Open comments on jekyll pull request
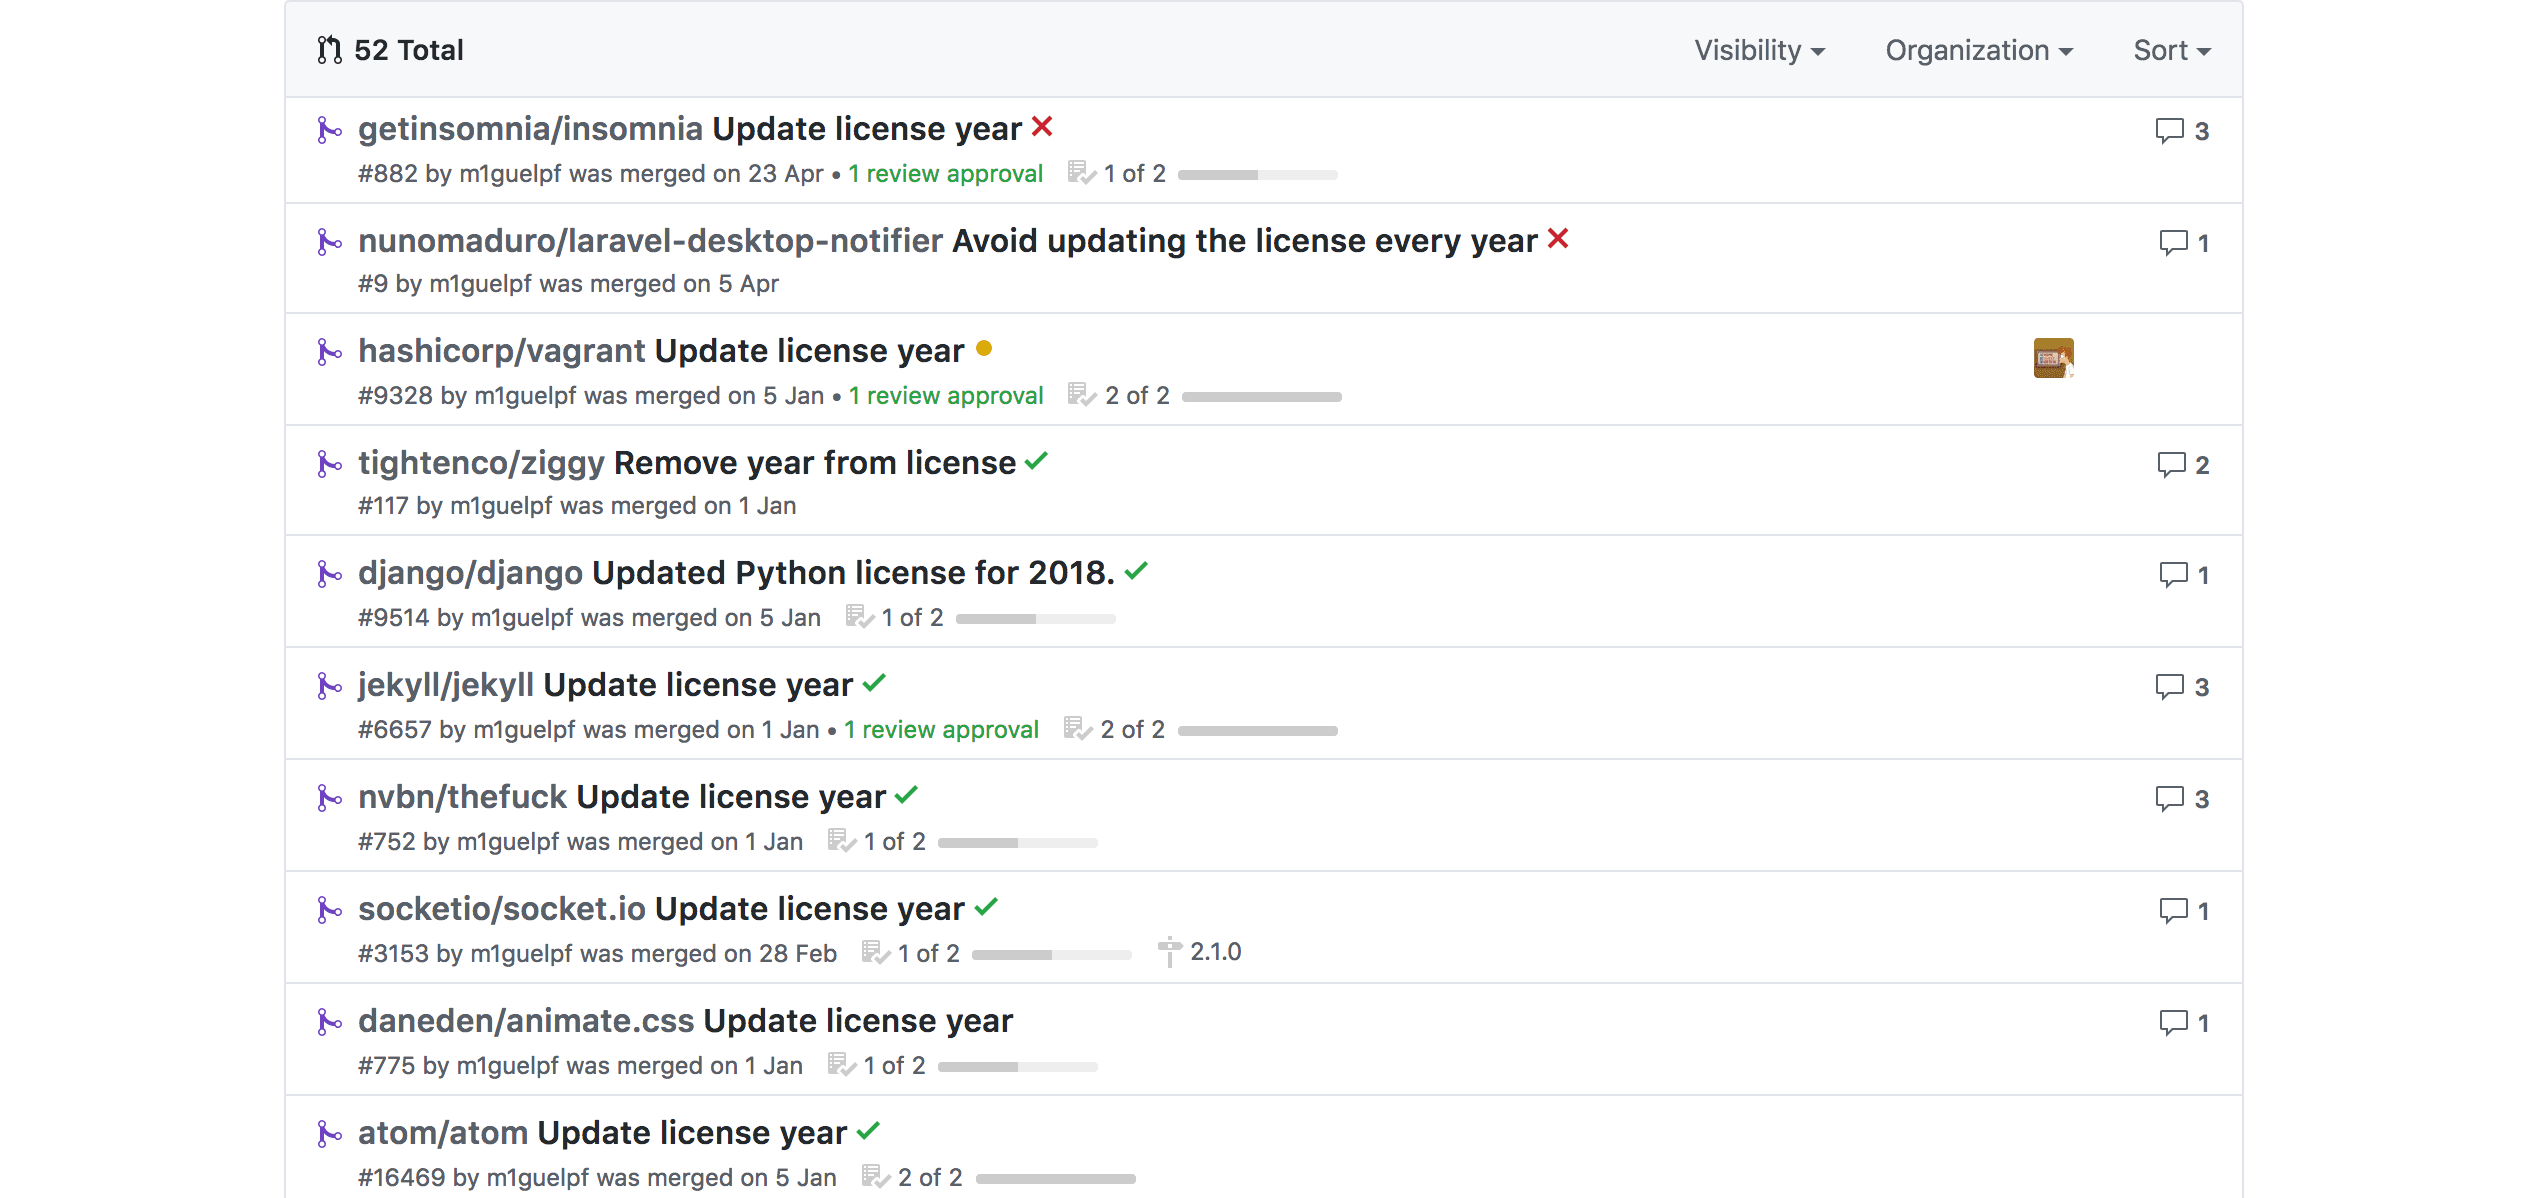The image size is (2528, 1198). click(x=2182, y=687)
